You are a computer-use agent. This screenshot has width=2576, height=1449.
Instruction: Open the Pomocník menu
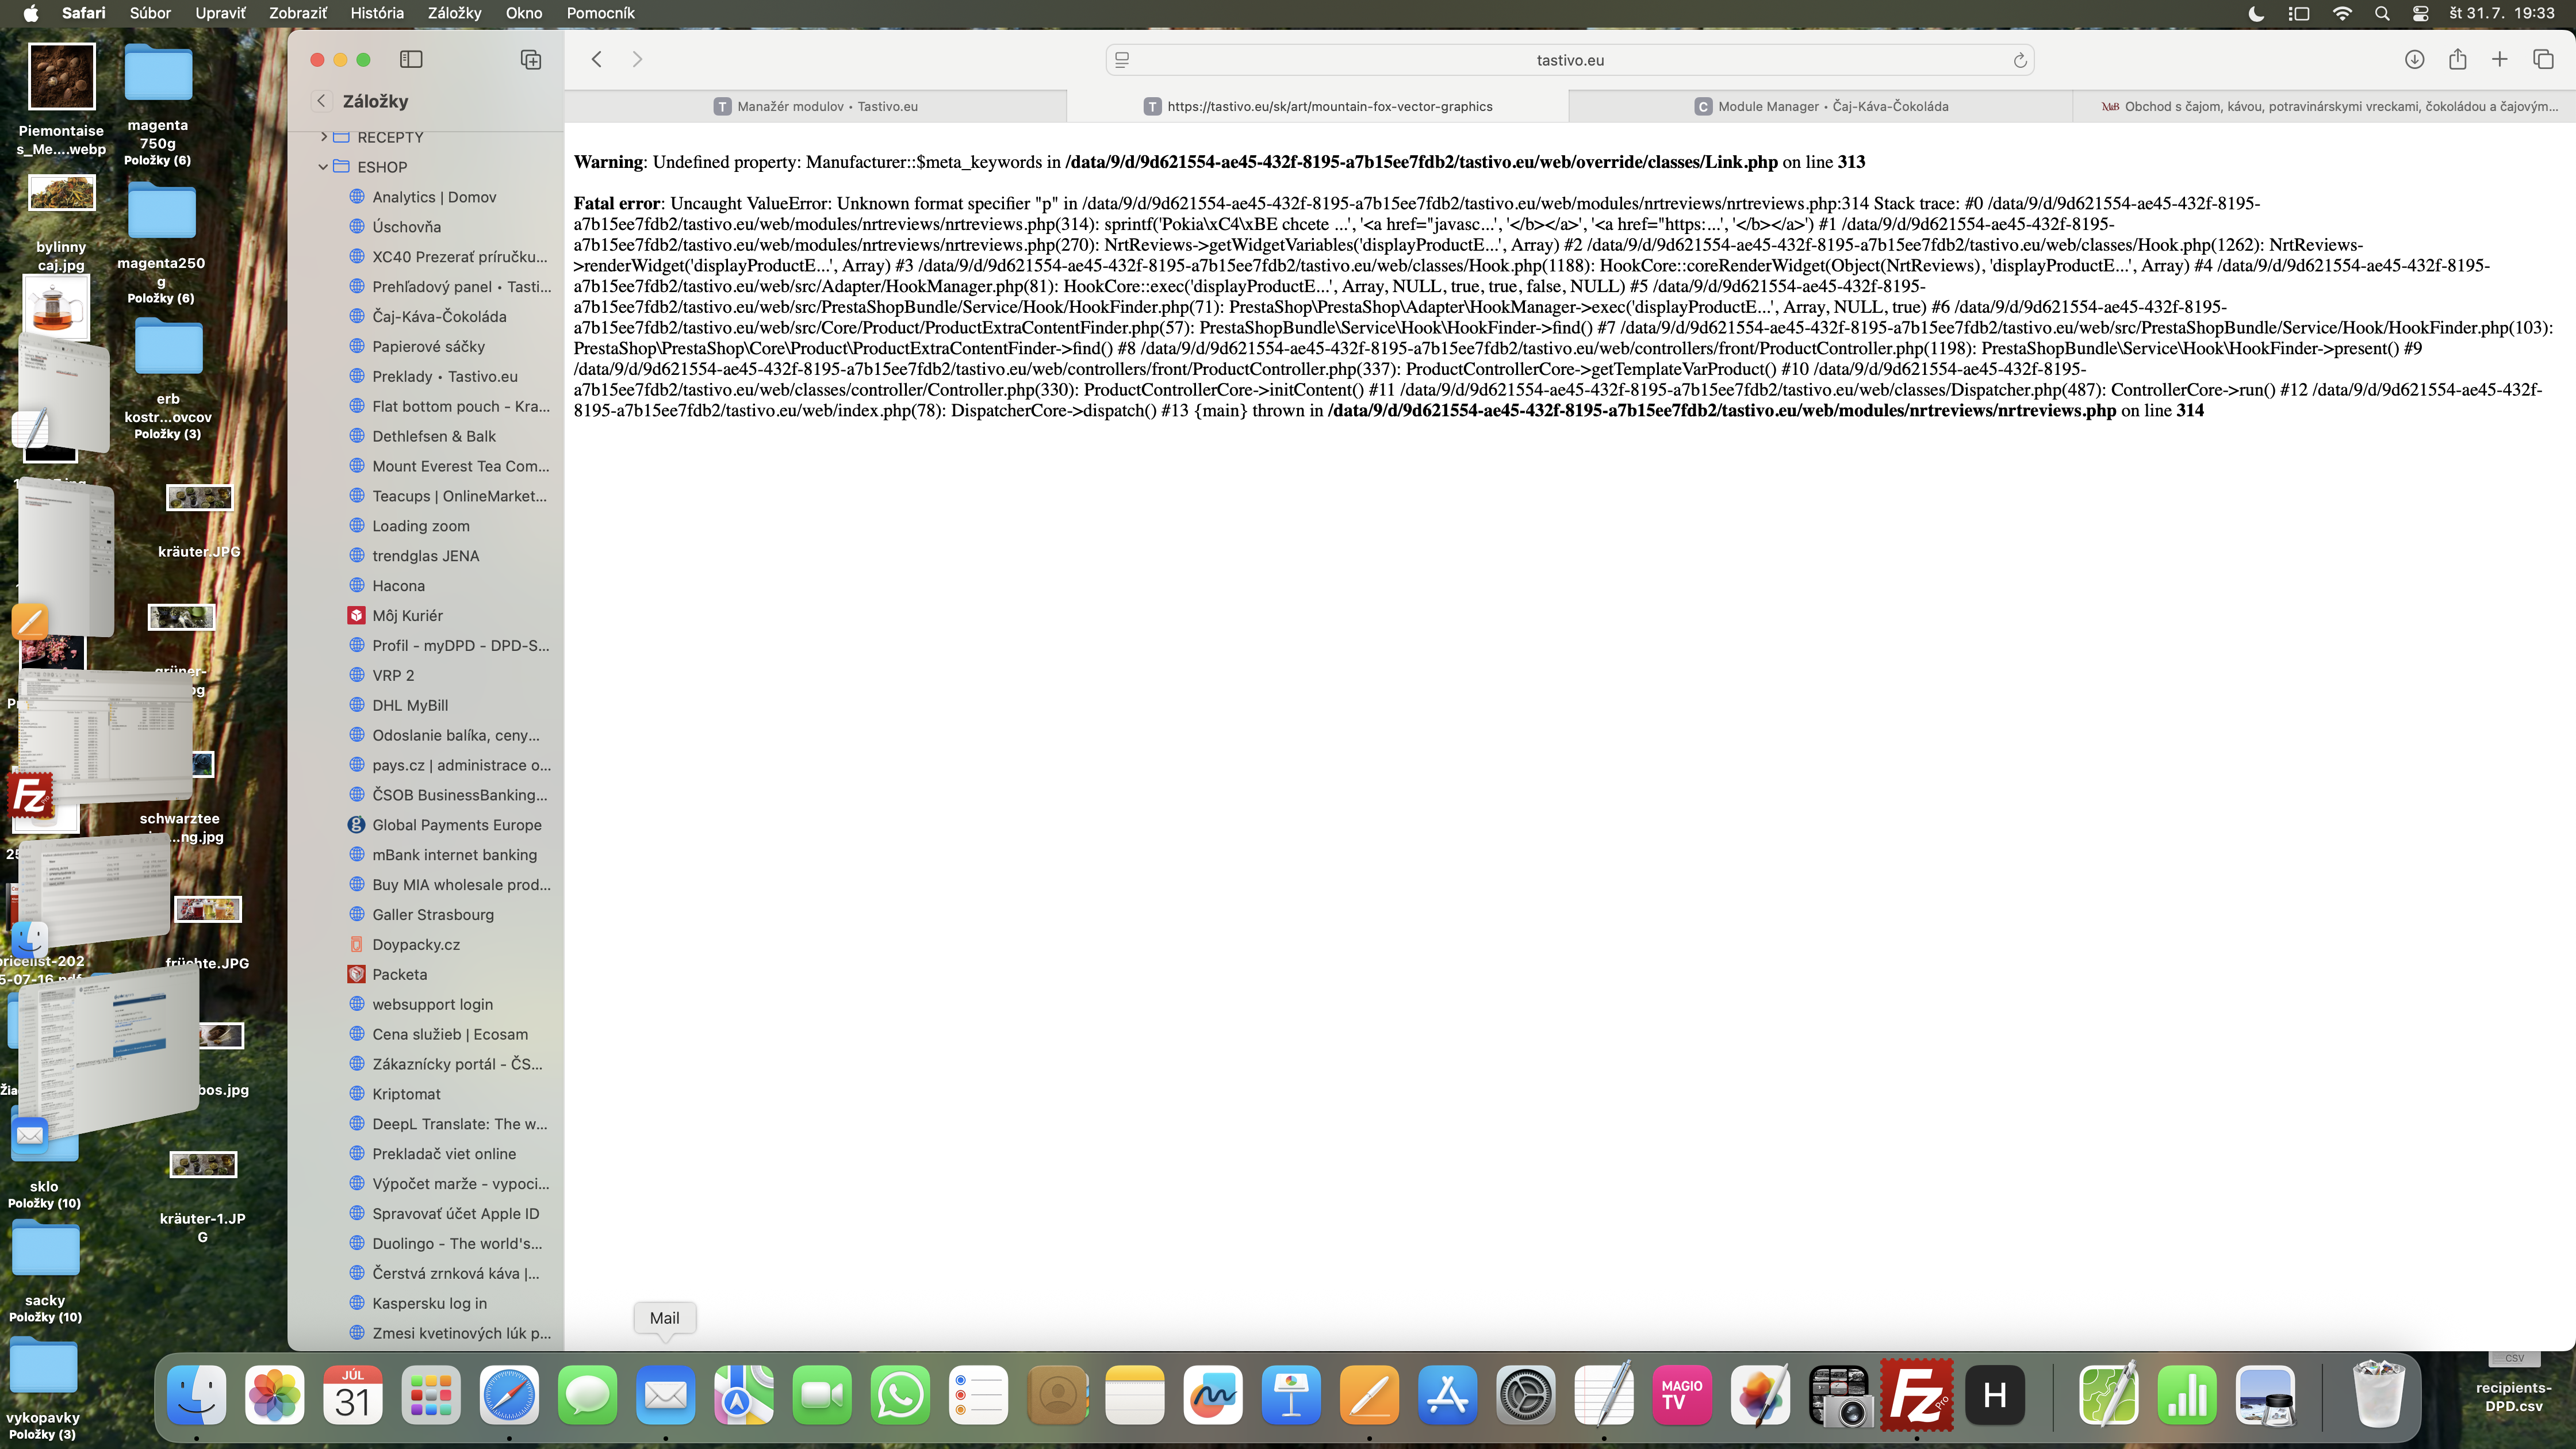click(600, 13)
